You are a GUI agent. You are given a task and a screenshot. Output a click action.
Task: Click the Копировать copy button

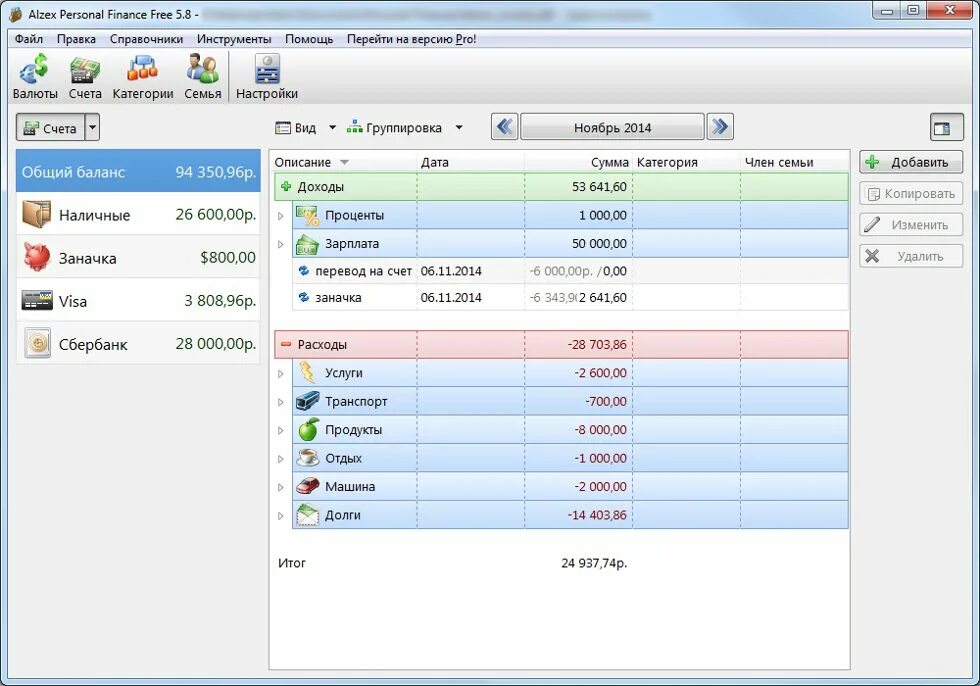pos(911,193)
